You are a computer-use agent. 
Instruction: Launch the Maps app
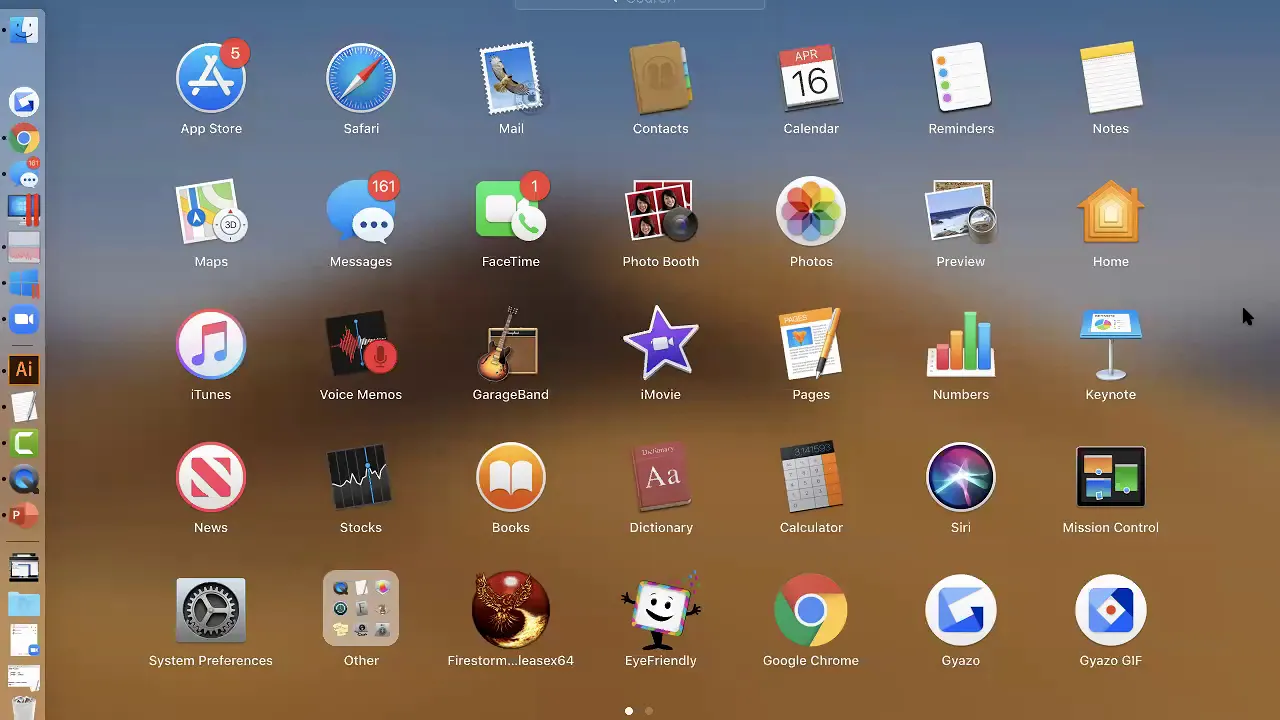(211, 211)
